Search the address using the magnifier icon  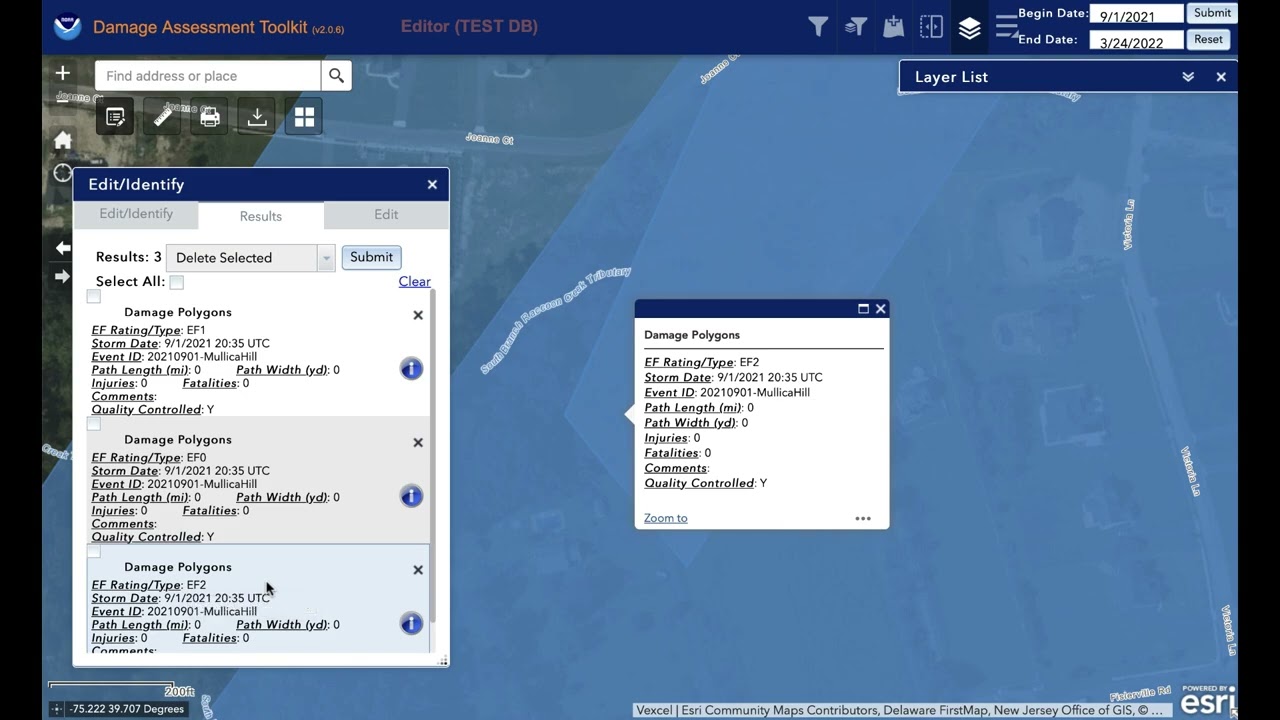(336, 76)
